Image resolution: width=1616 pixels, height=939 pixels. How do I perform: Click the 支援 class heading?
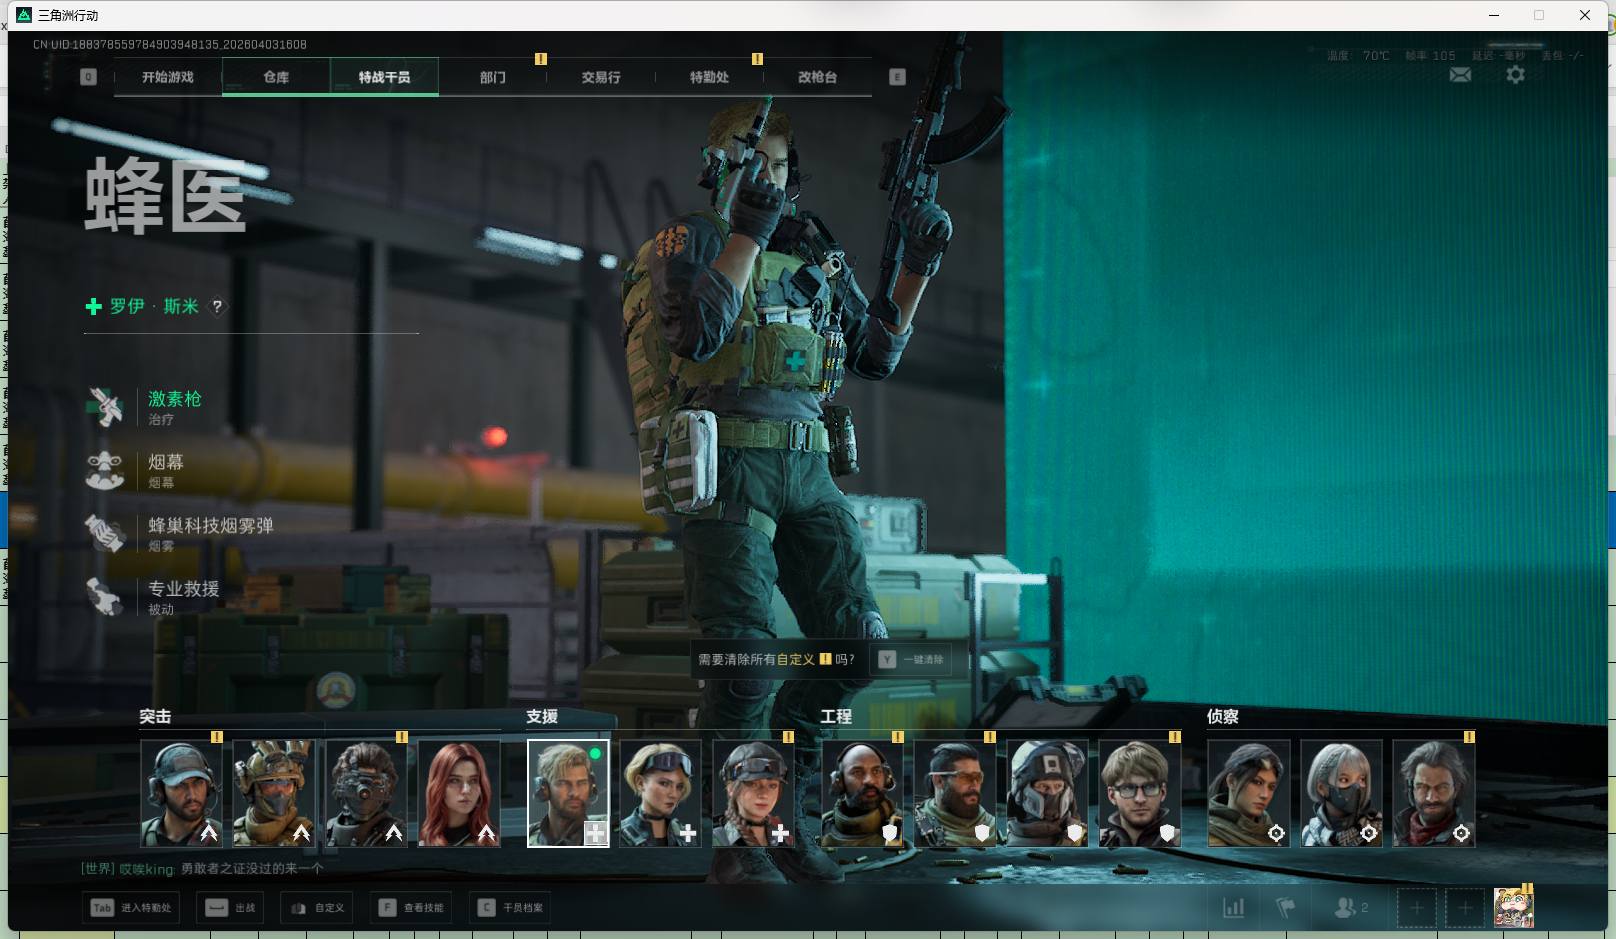point(542,717)
